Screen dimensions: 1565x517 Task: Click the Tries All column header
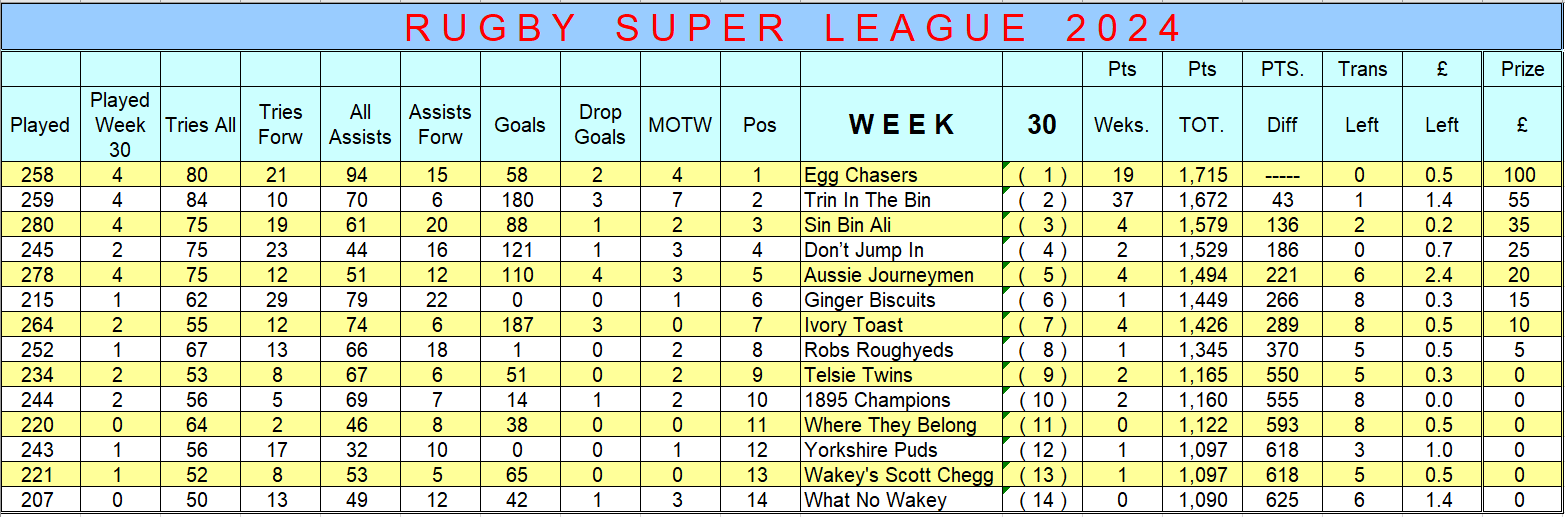(200, 125)
